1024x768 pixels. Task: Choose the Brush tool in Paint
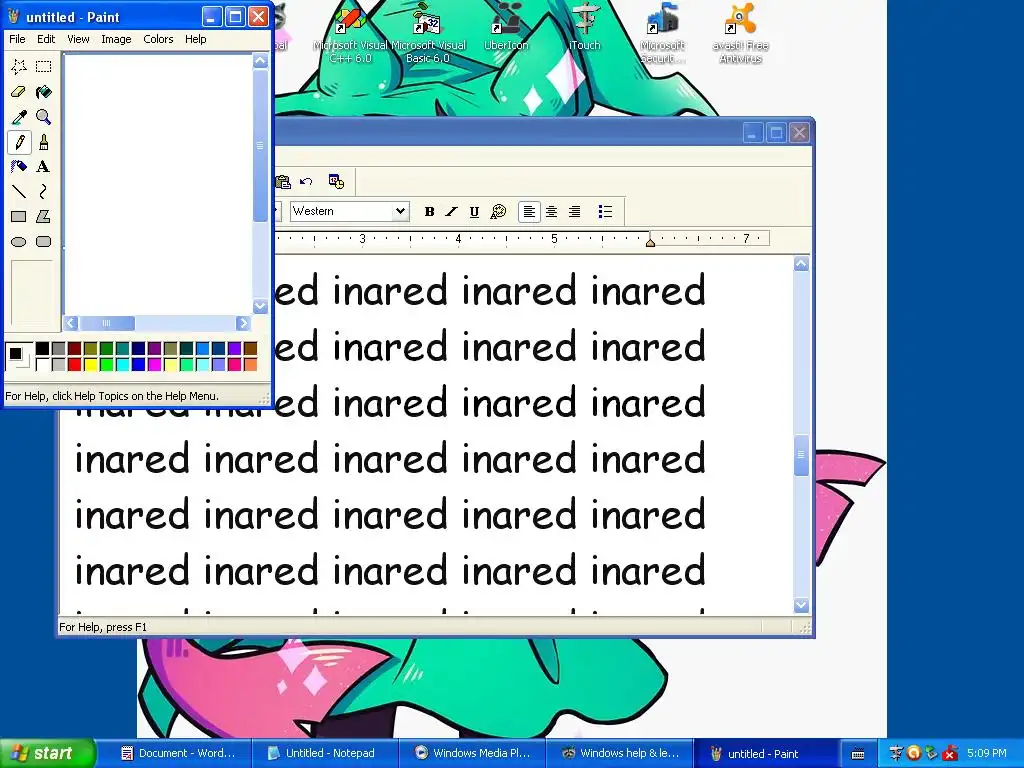[44, 142]
